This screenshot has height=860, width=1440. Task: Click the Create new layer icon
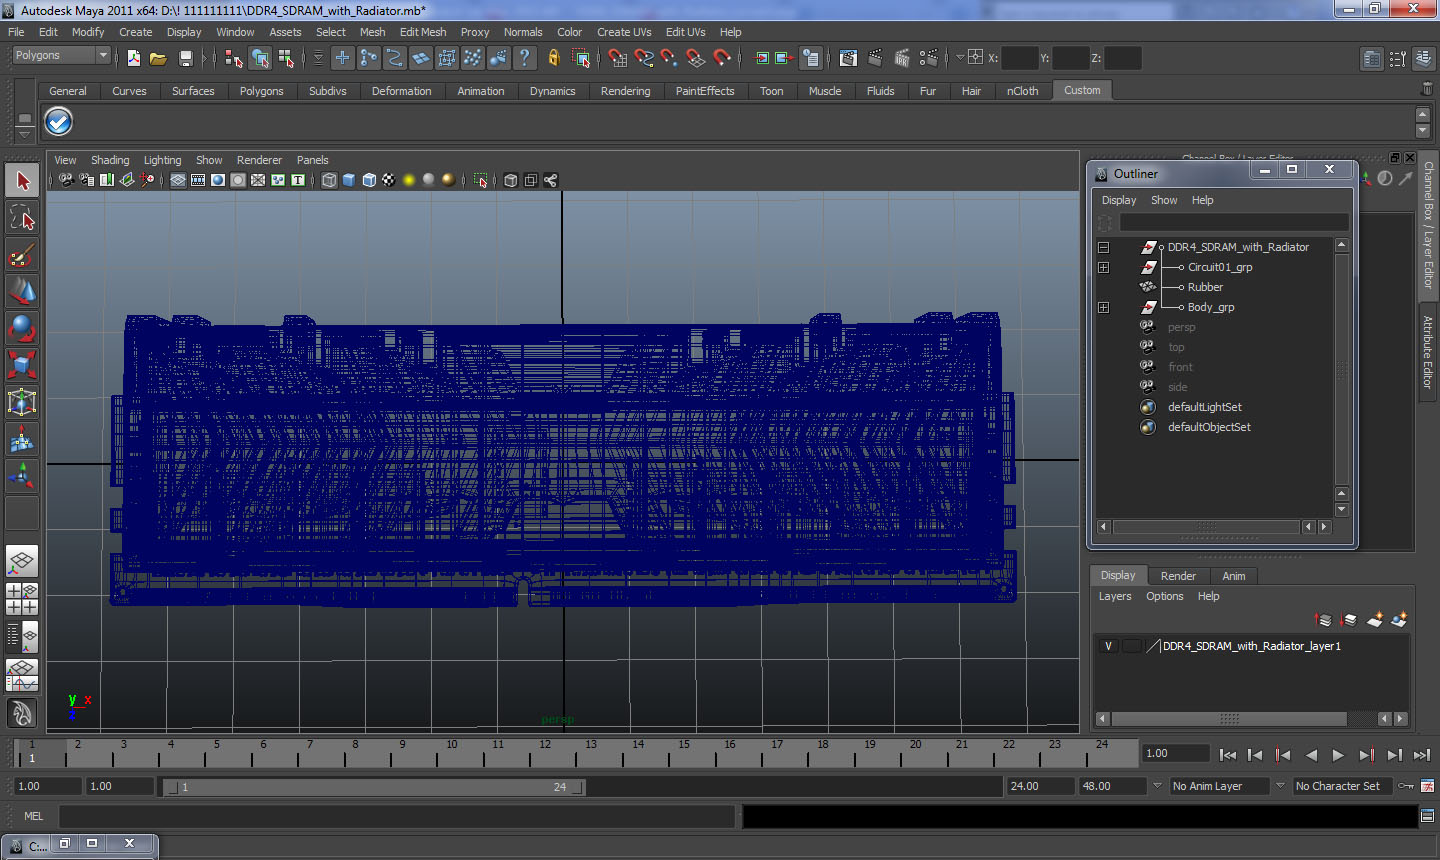pyautogui.click(x=1375, y=620)
